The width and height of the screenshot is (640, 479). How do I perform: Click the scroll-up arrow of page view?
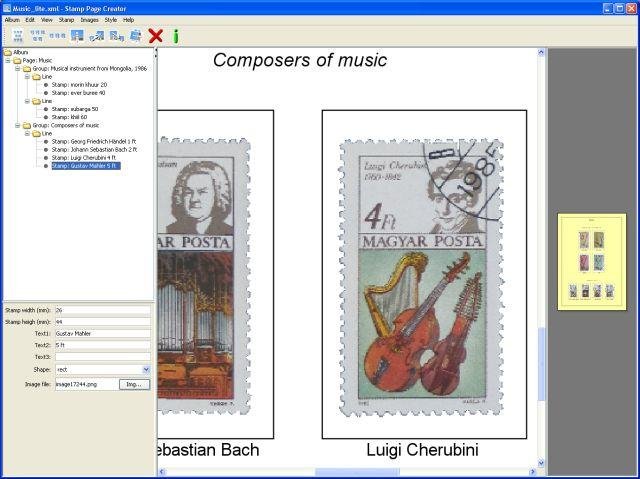coord(541,52)
